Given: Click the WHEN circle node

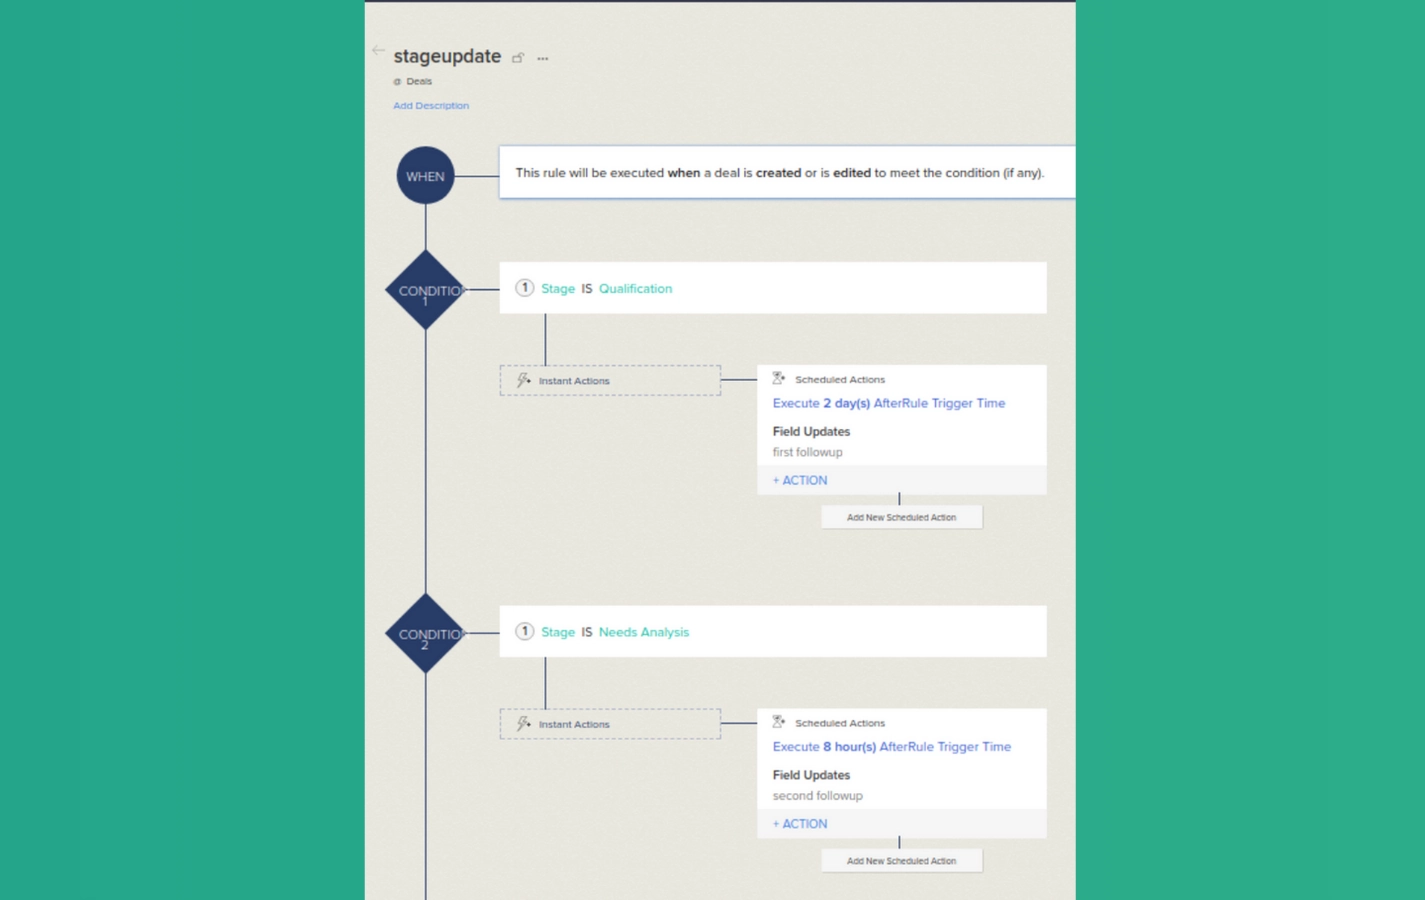Looking at the screenshot, I should click(425, 176).
